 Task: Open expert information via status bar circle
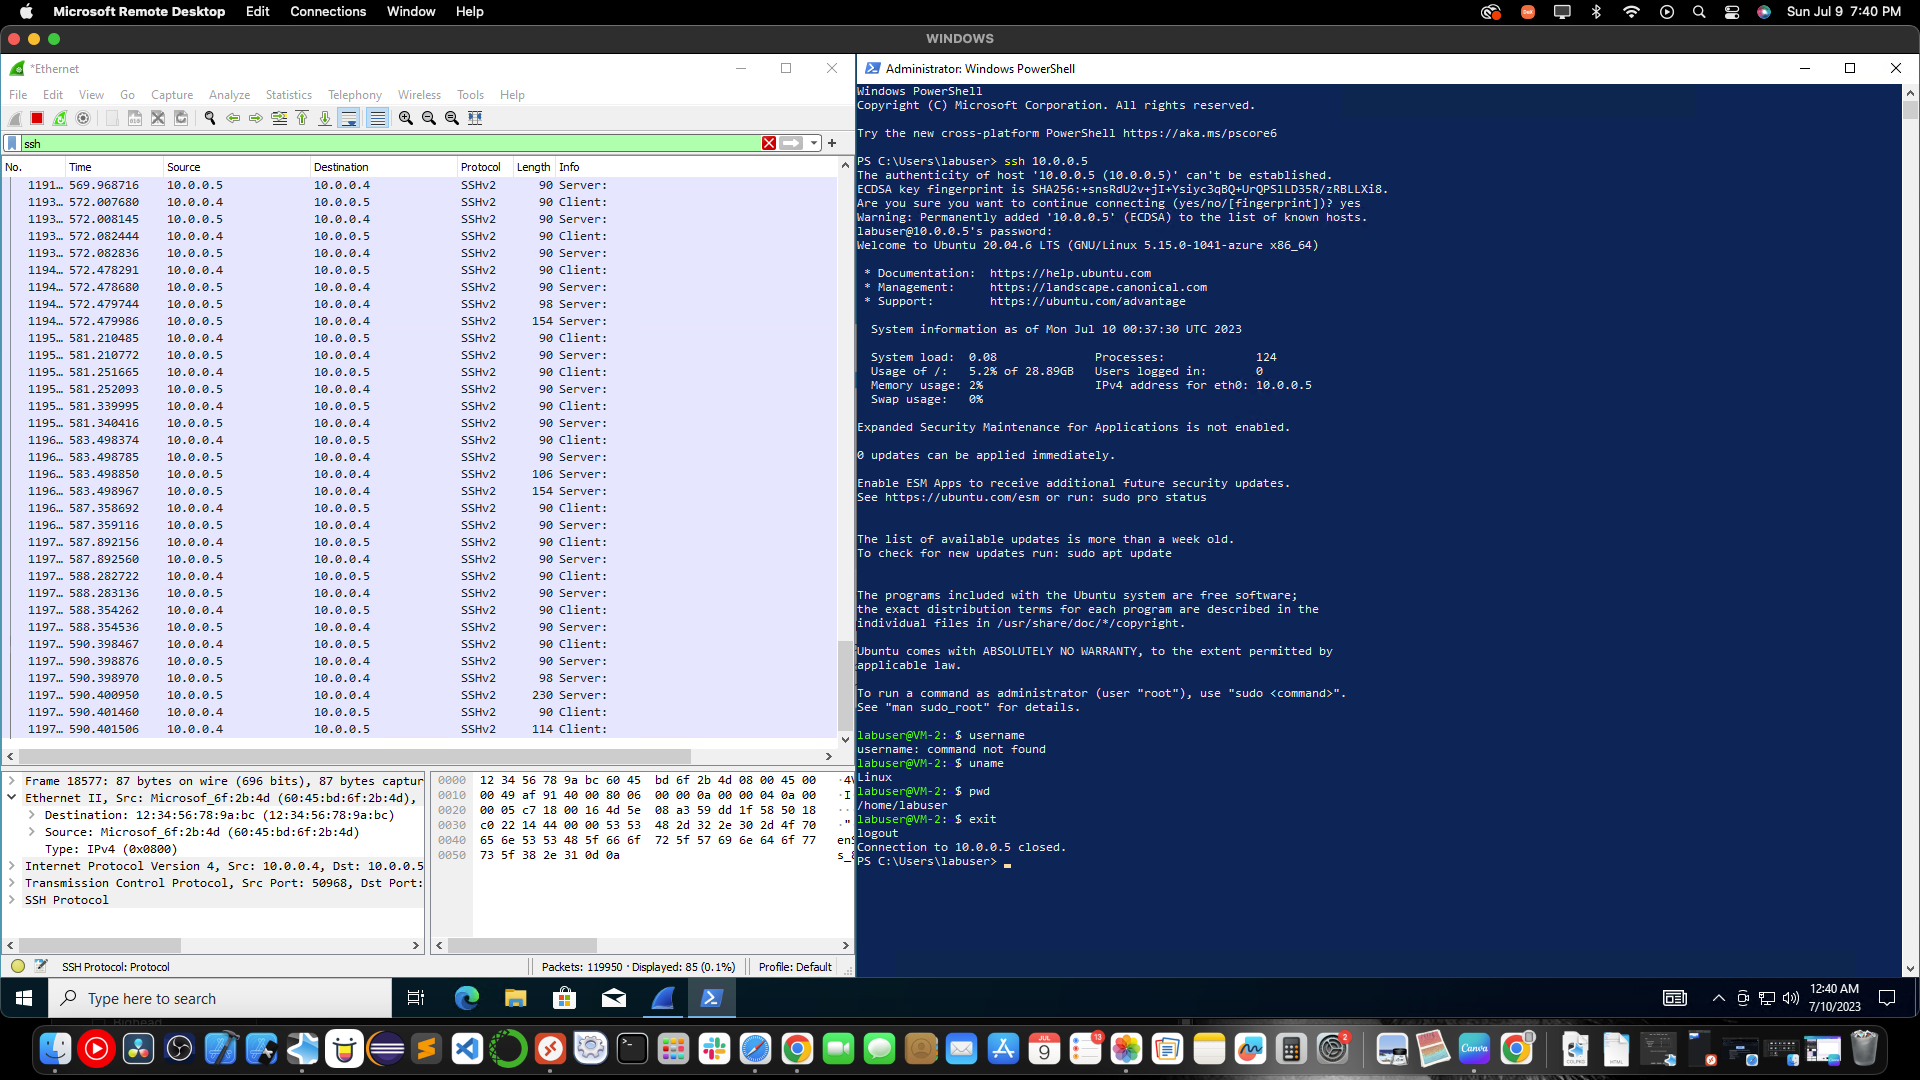point(17,966)
